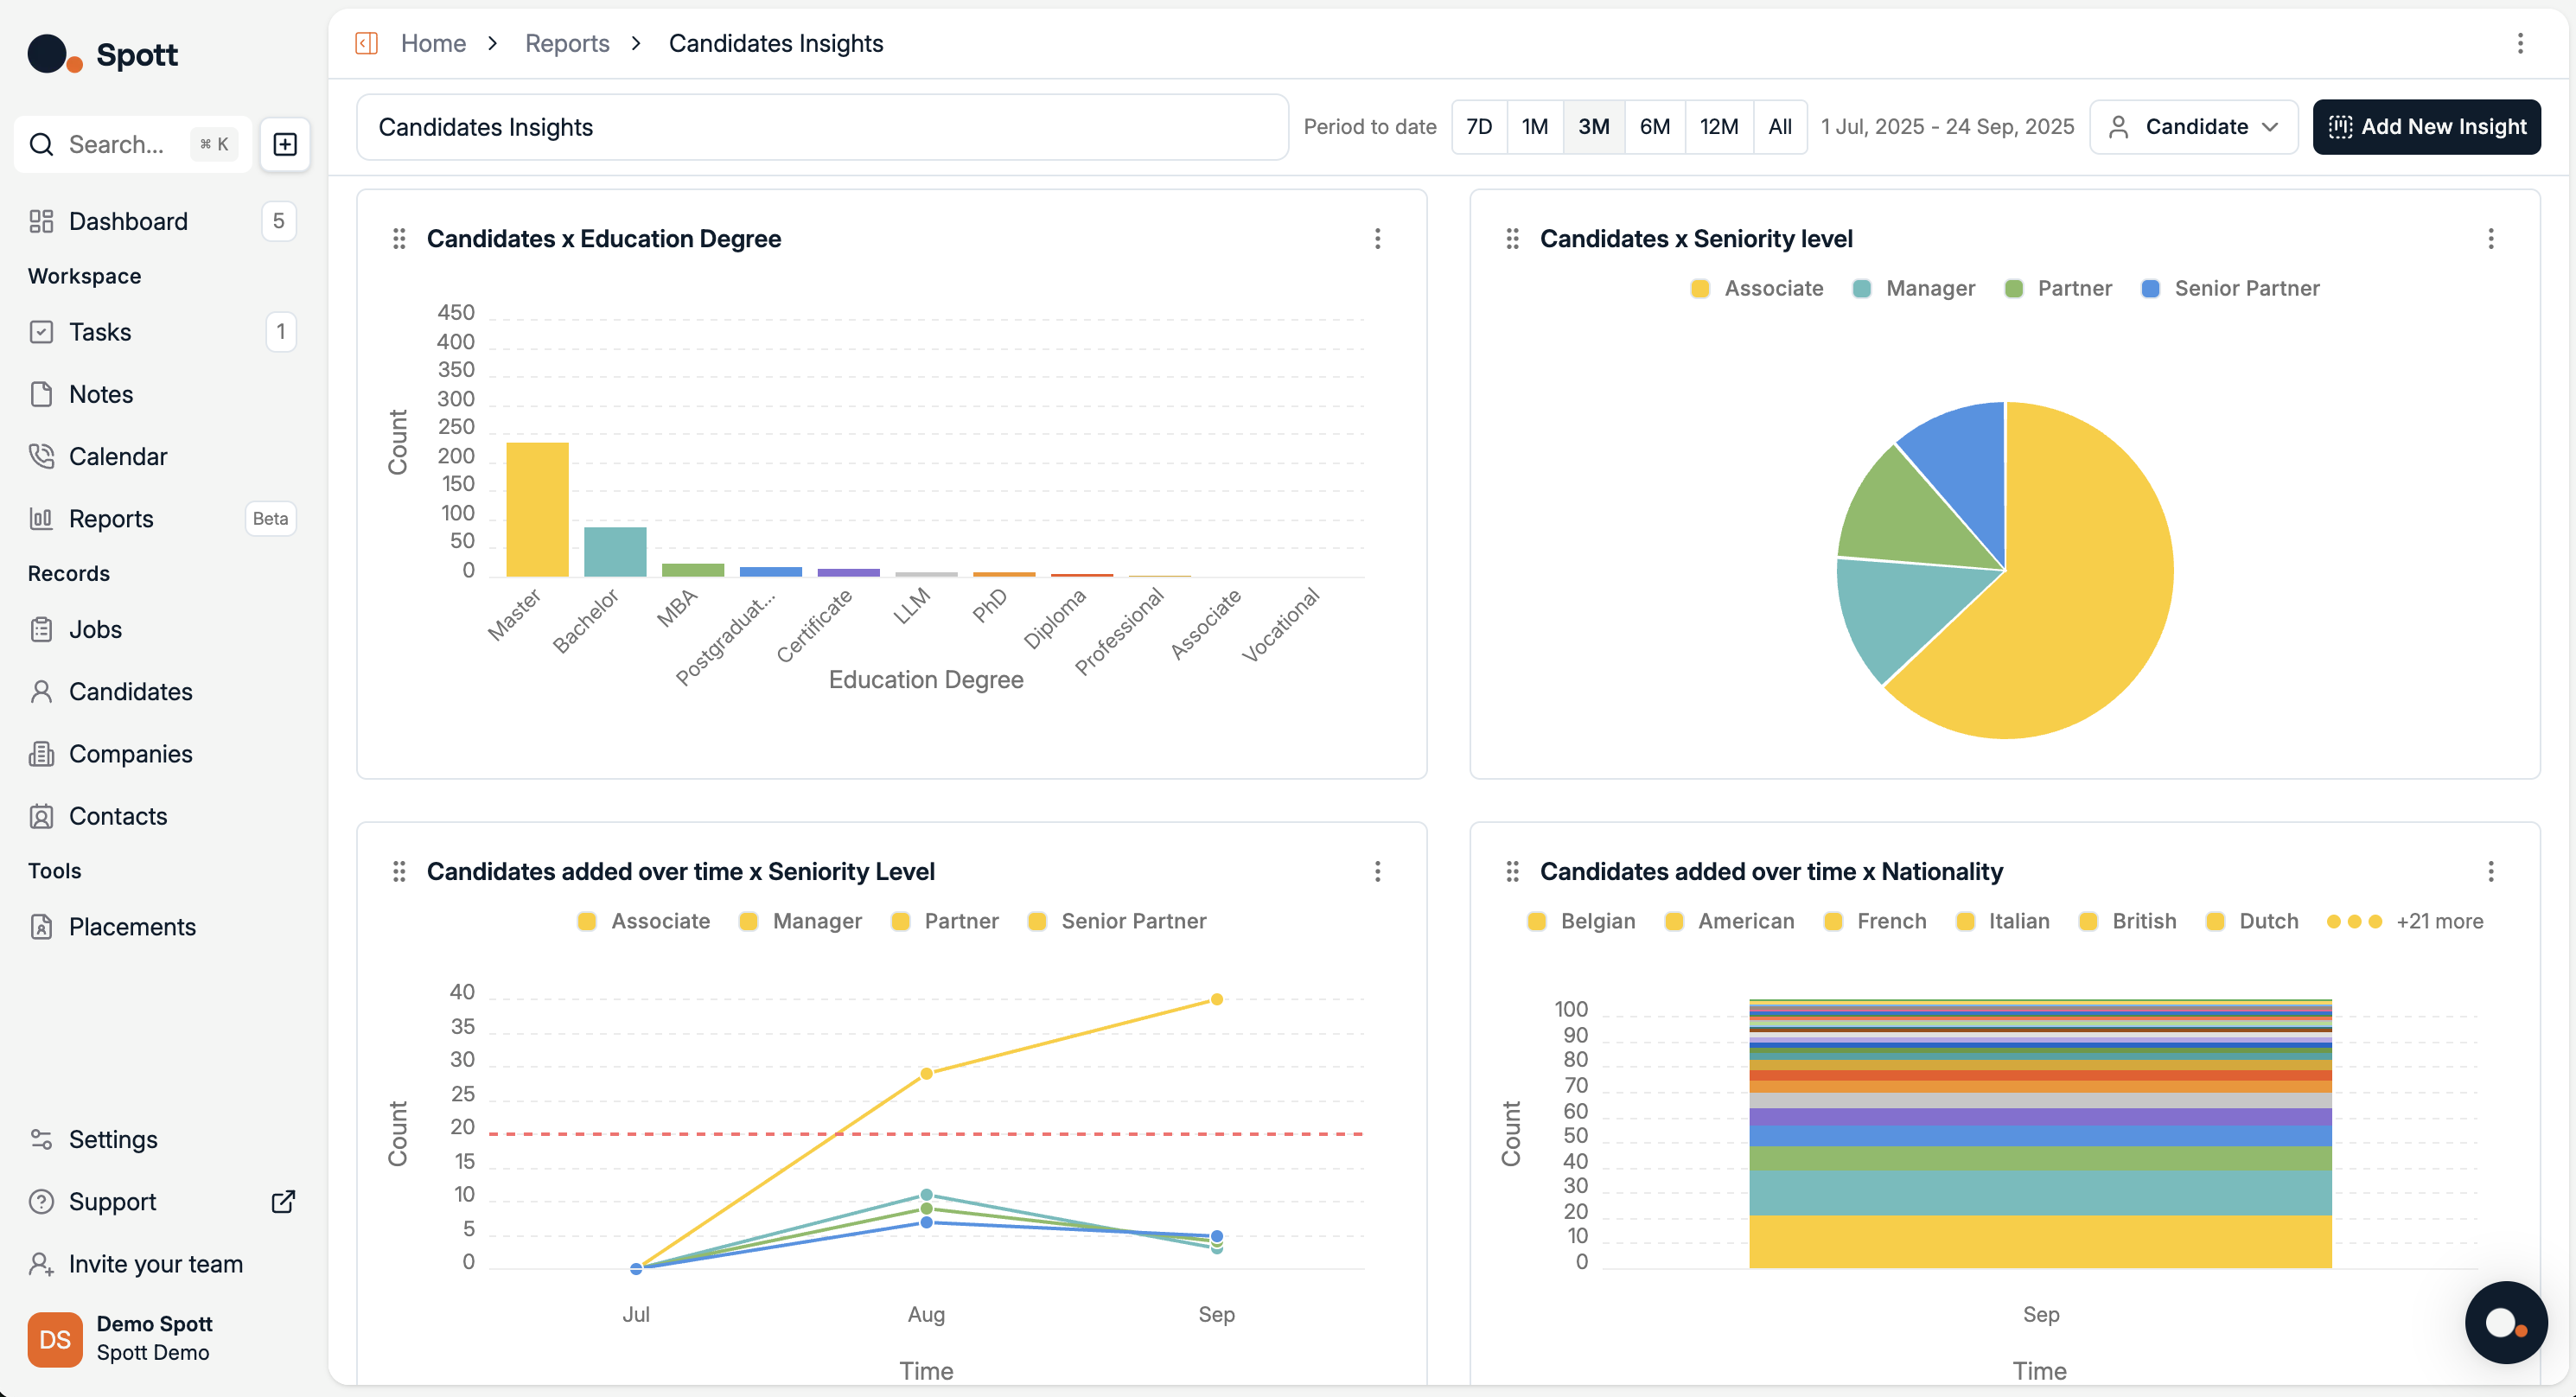Select the 6M period tab

(x=1654, y=127)
